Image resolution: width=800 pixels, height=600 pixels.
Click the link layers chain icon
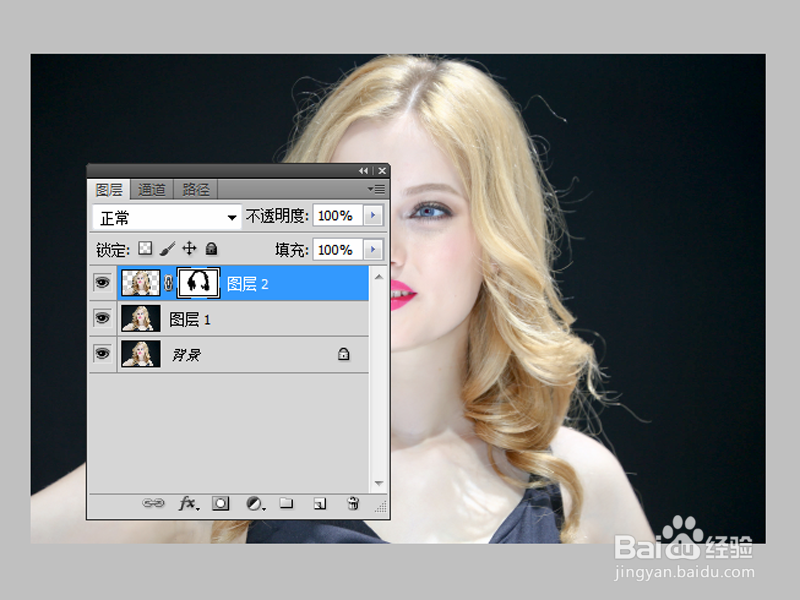(153, 504)
